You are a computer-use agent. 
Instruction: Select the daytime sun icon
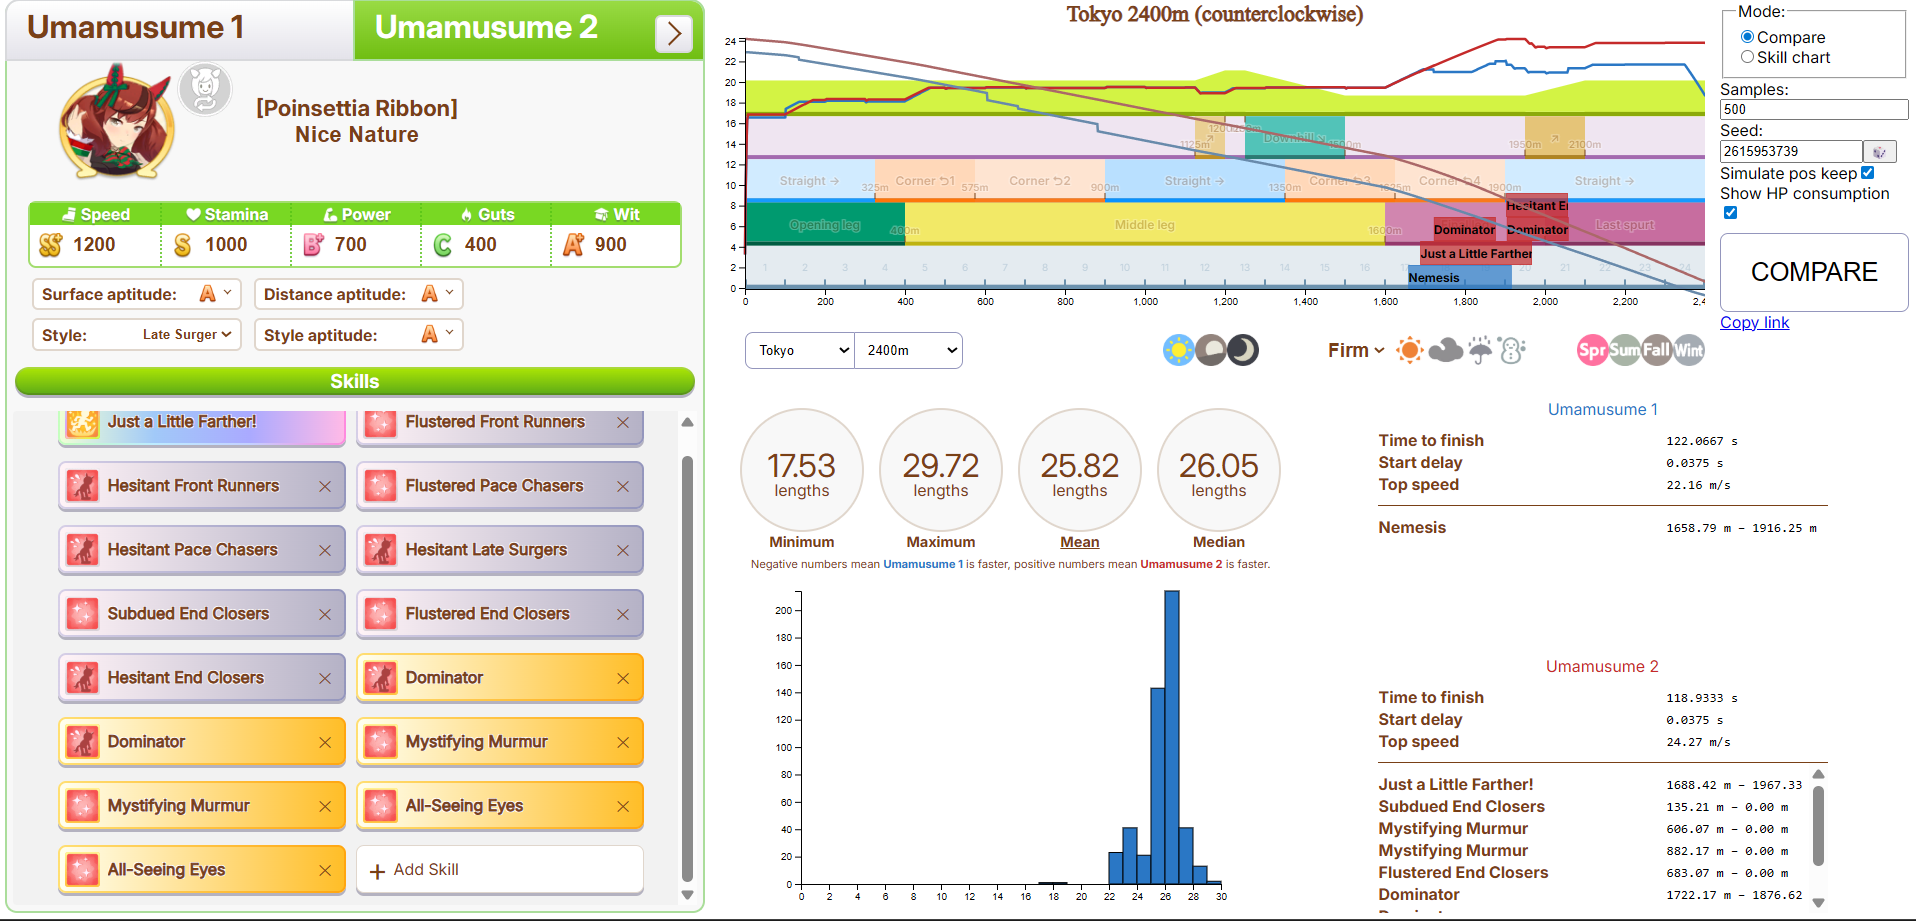point(1179,350)
